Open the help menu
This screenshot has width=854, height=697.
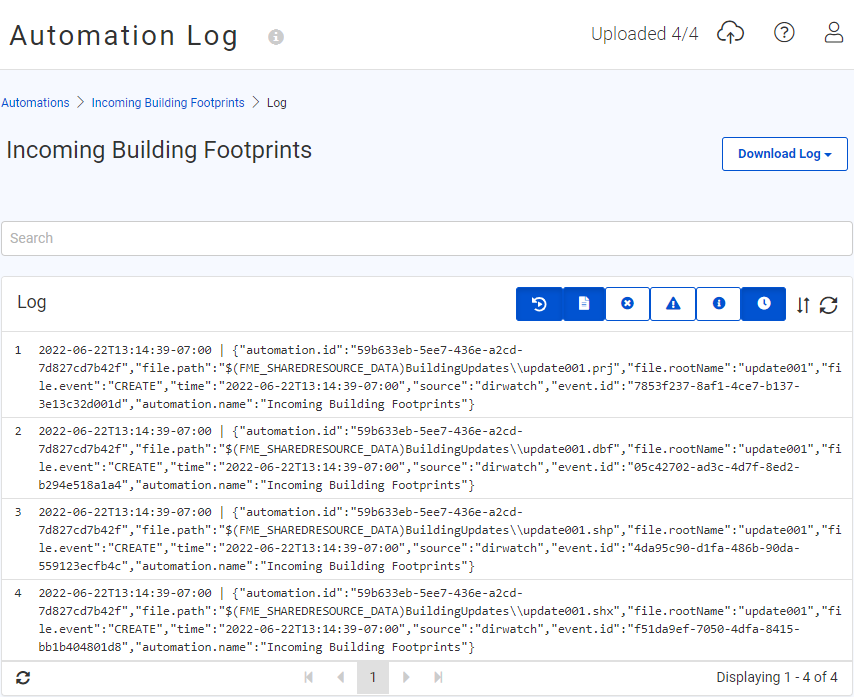tap(784, 32)
